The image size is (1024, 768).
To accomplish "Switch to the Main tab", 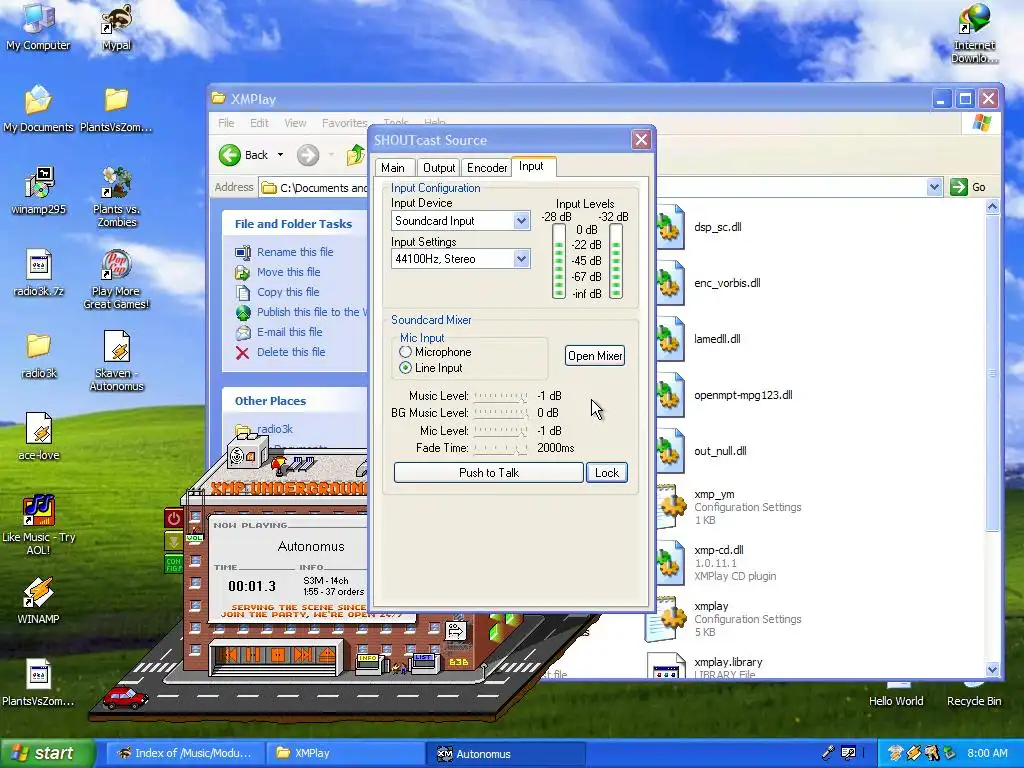I will (393, 168).
